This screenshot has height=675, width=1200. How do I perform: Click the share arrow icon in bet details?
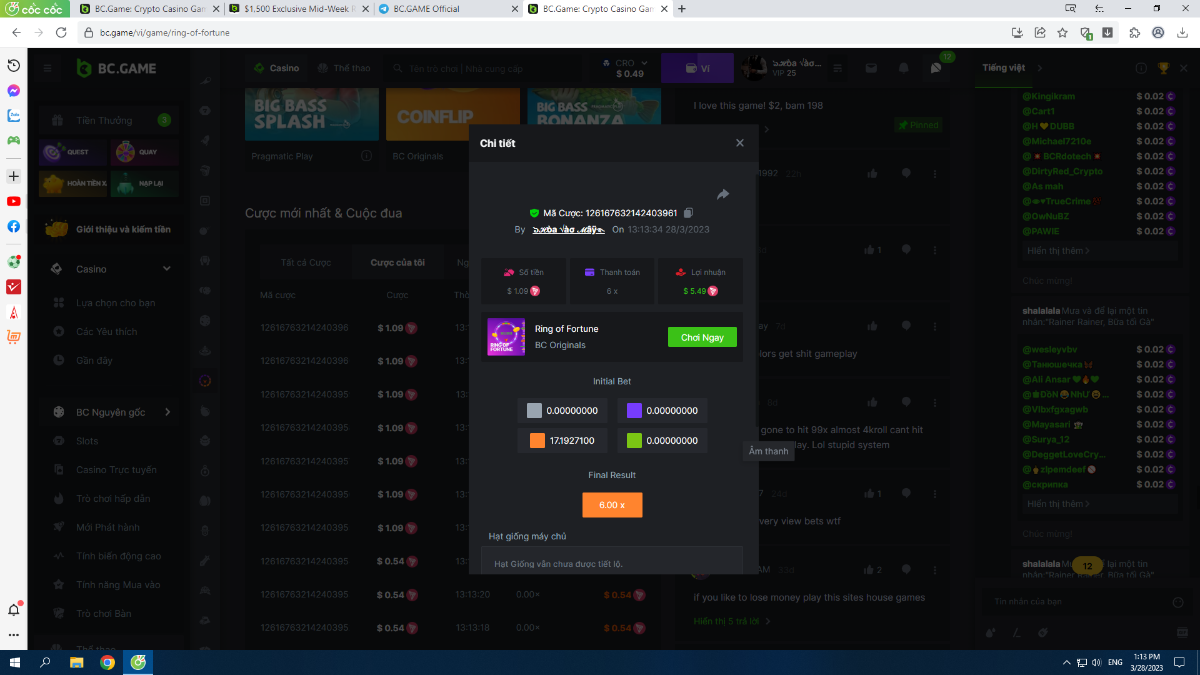[723, 194]
